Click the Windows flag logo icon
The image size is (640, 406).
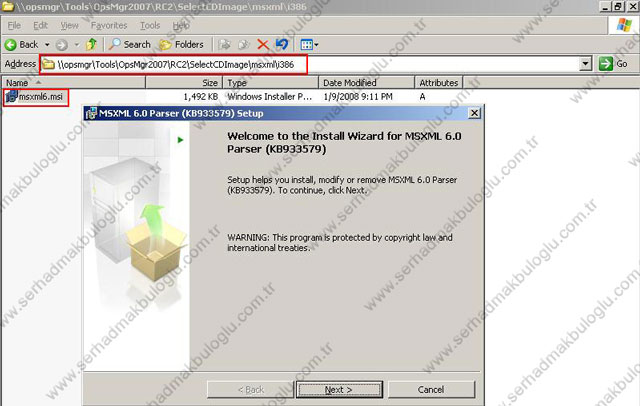(x=624, y=25)
